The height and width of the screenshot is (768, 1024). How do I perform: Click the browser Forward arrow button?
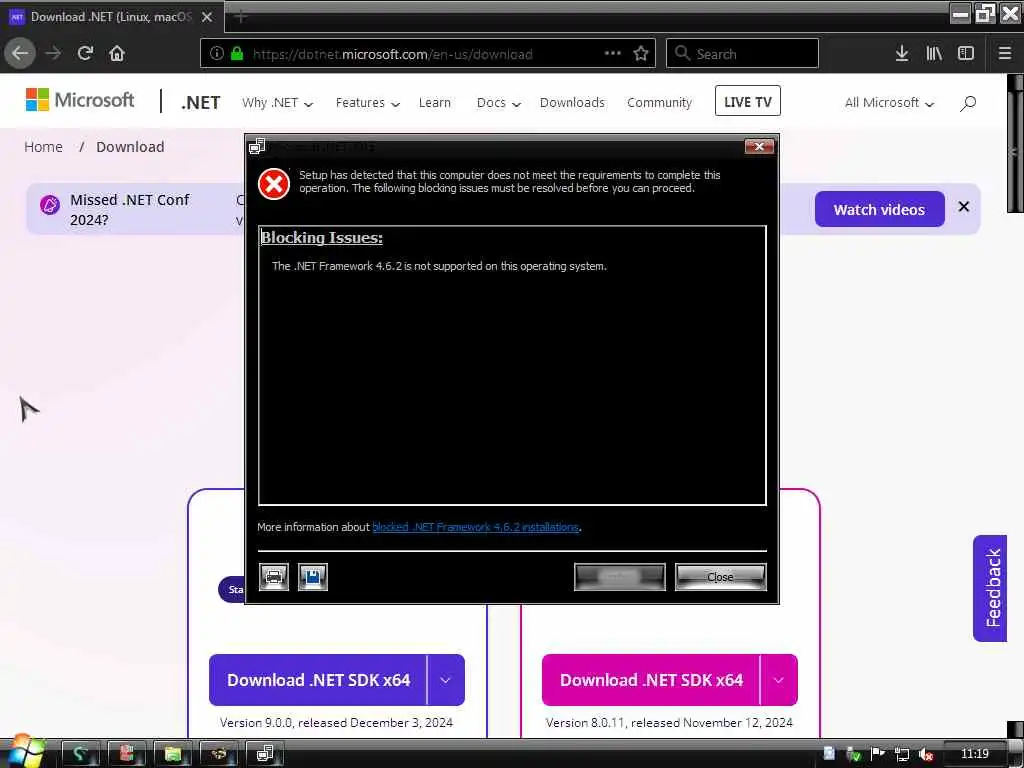pyautogui.click(x=54, y=53)
